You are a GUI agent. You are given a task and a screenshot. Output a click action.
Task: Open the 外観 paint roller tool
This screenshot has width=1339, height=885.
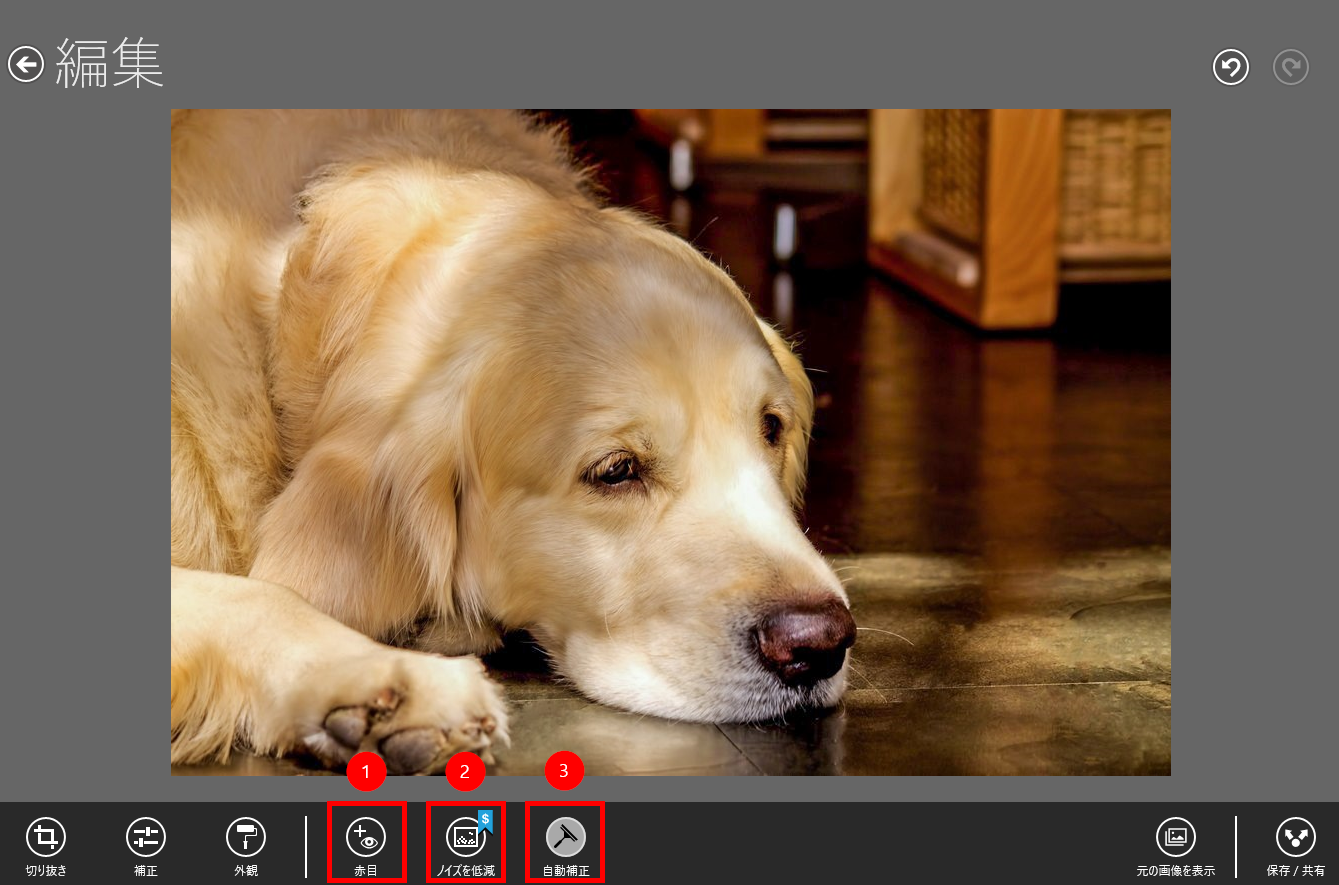tap(246, 846)
